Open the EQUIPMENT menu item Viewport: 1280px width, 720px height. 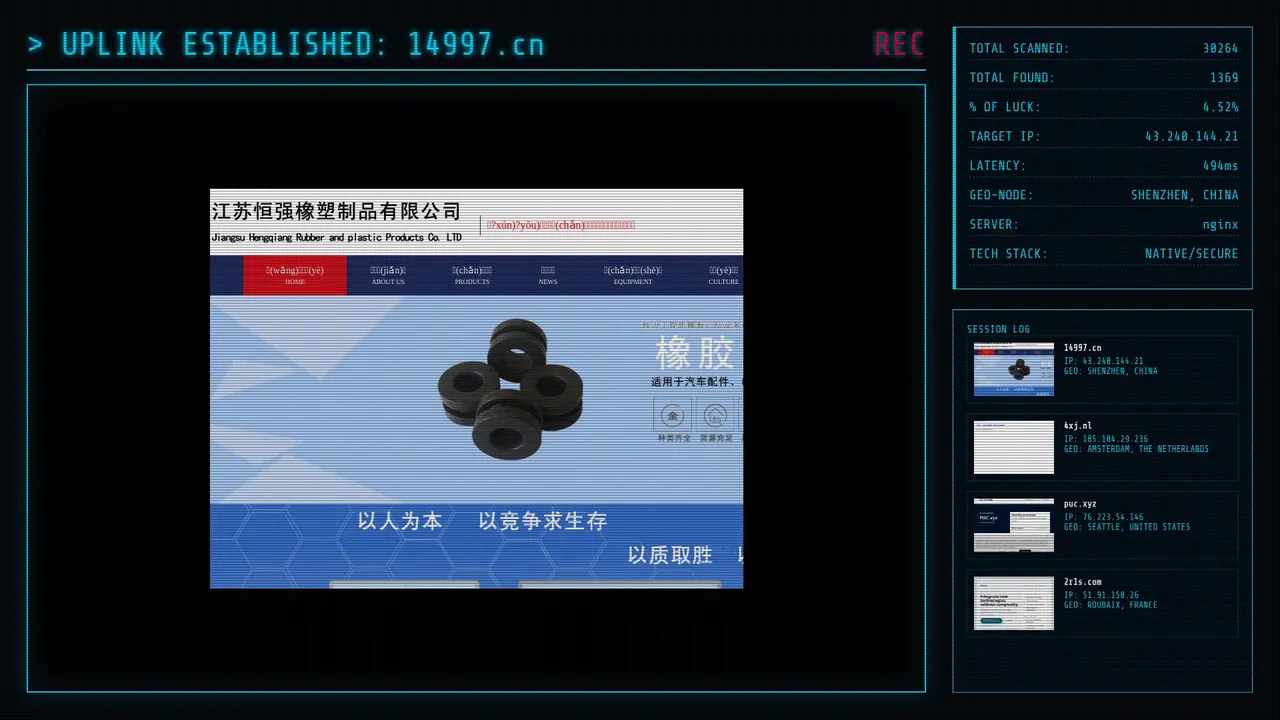click(633, 275)
